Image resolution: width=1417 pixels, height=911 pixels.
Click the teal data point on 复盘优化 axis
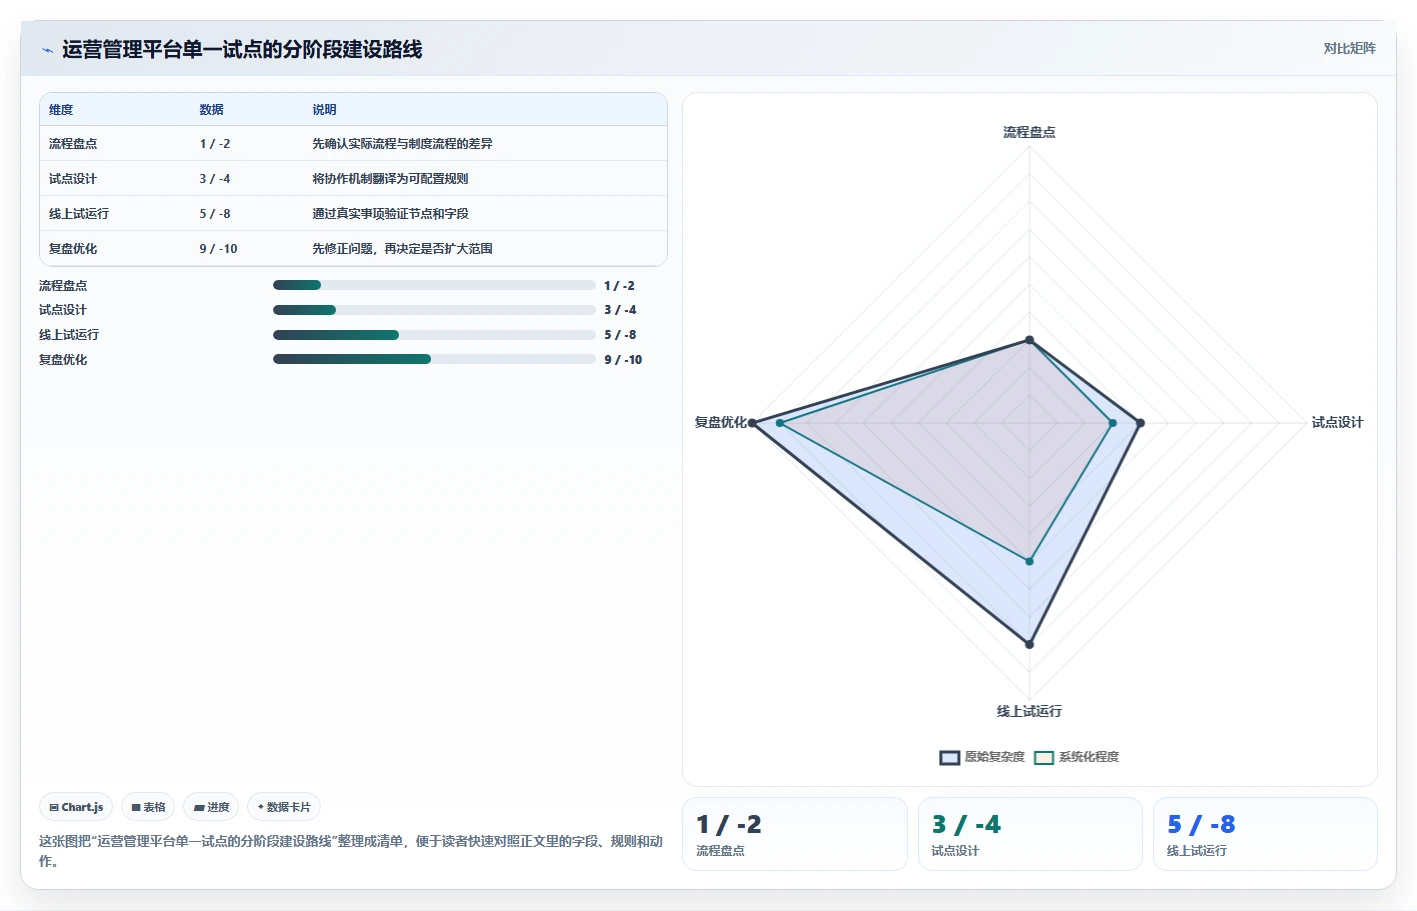780,423
